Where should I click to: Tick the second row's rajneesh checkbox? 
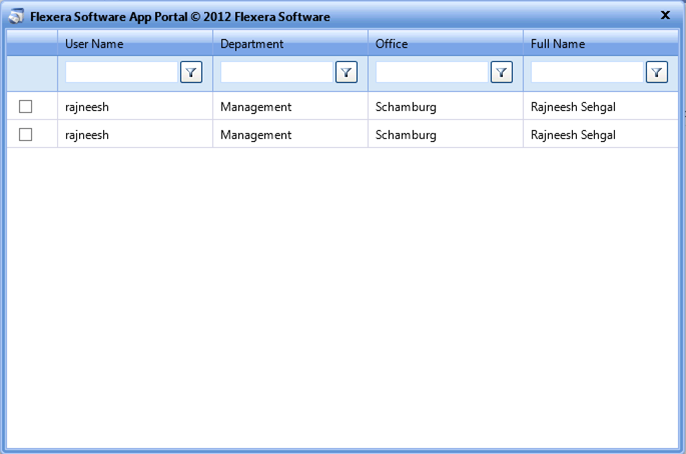click(x=26, y=135)
